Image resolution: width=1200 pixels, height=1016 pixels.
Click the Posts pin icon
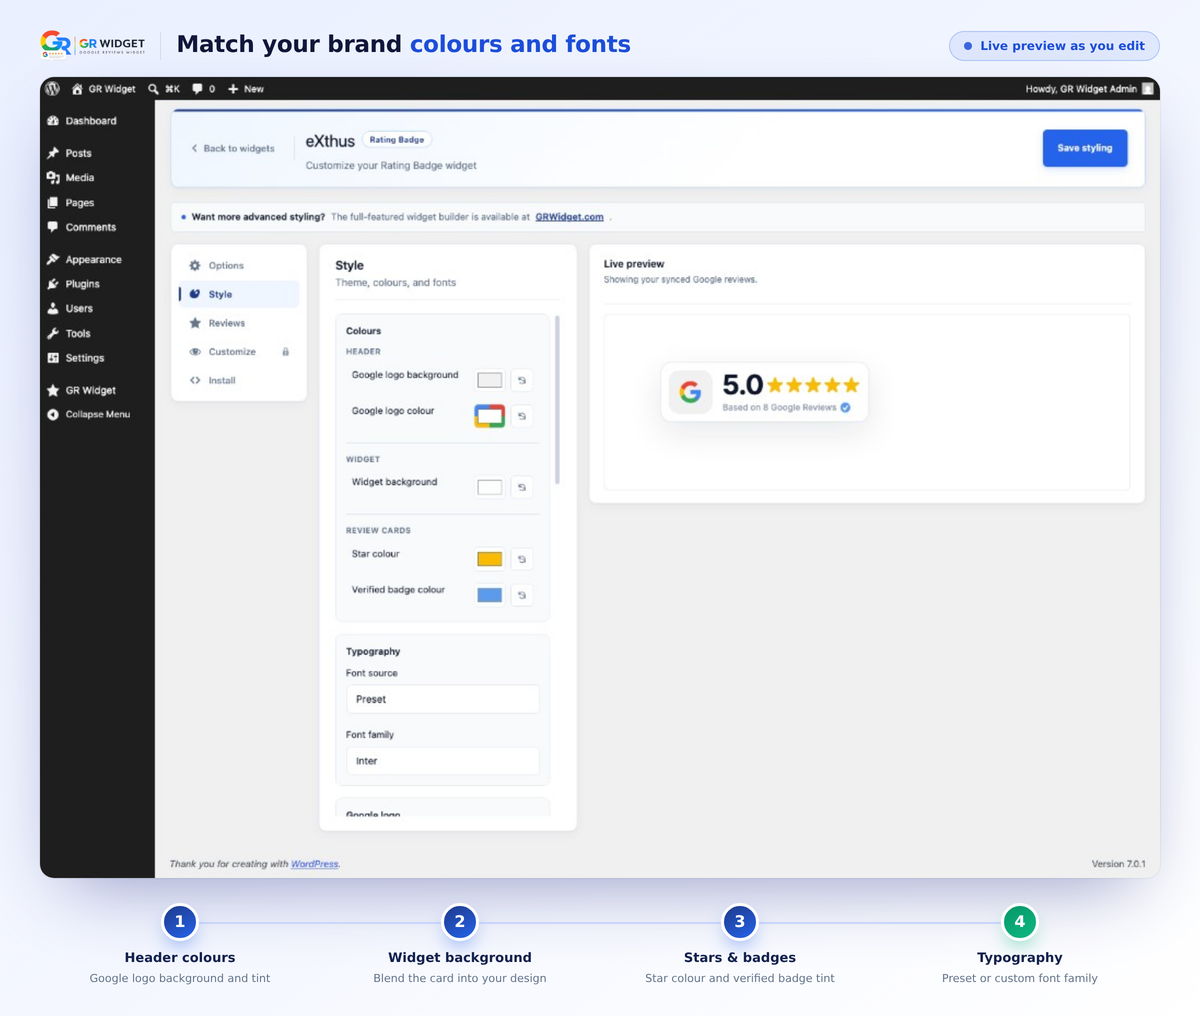coord(53,153)
